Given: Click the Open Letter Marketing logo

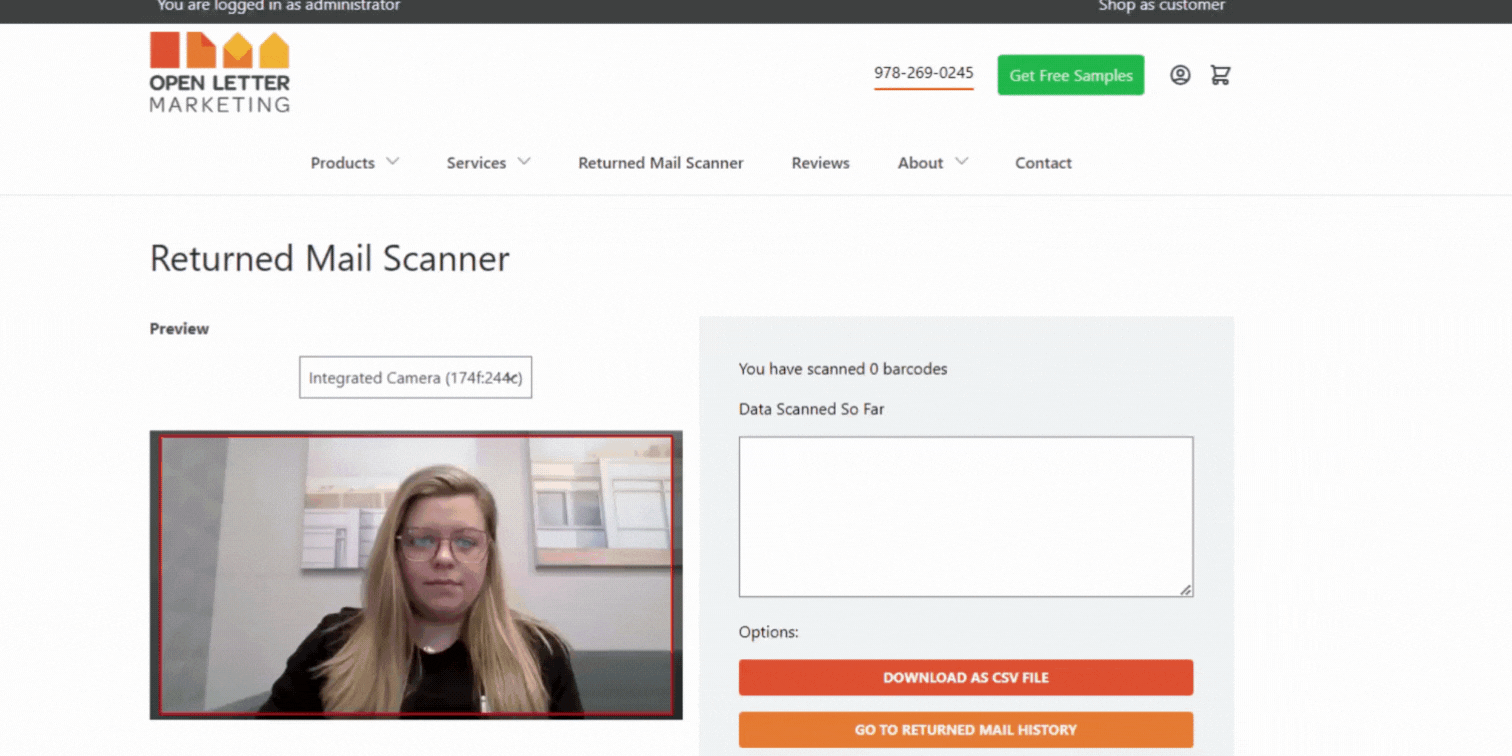Looking at the screenshot, I should (x=220, y=72).
